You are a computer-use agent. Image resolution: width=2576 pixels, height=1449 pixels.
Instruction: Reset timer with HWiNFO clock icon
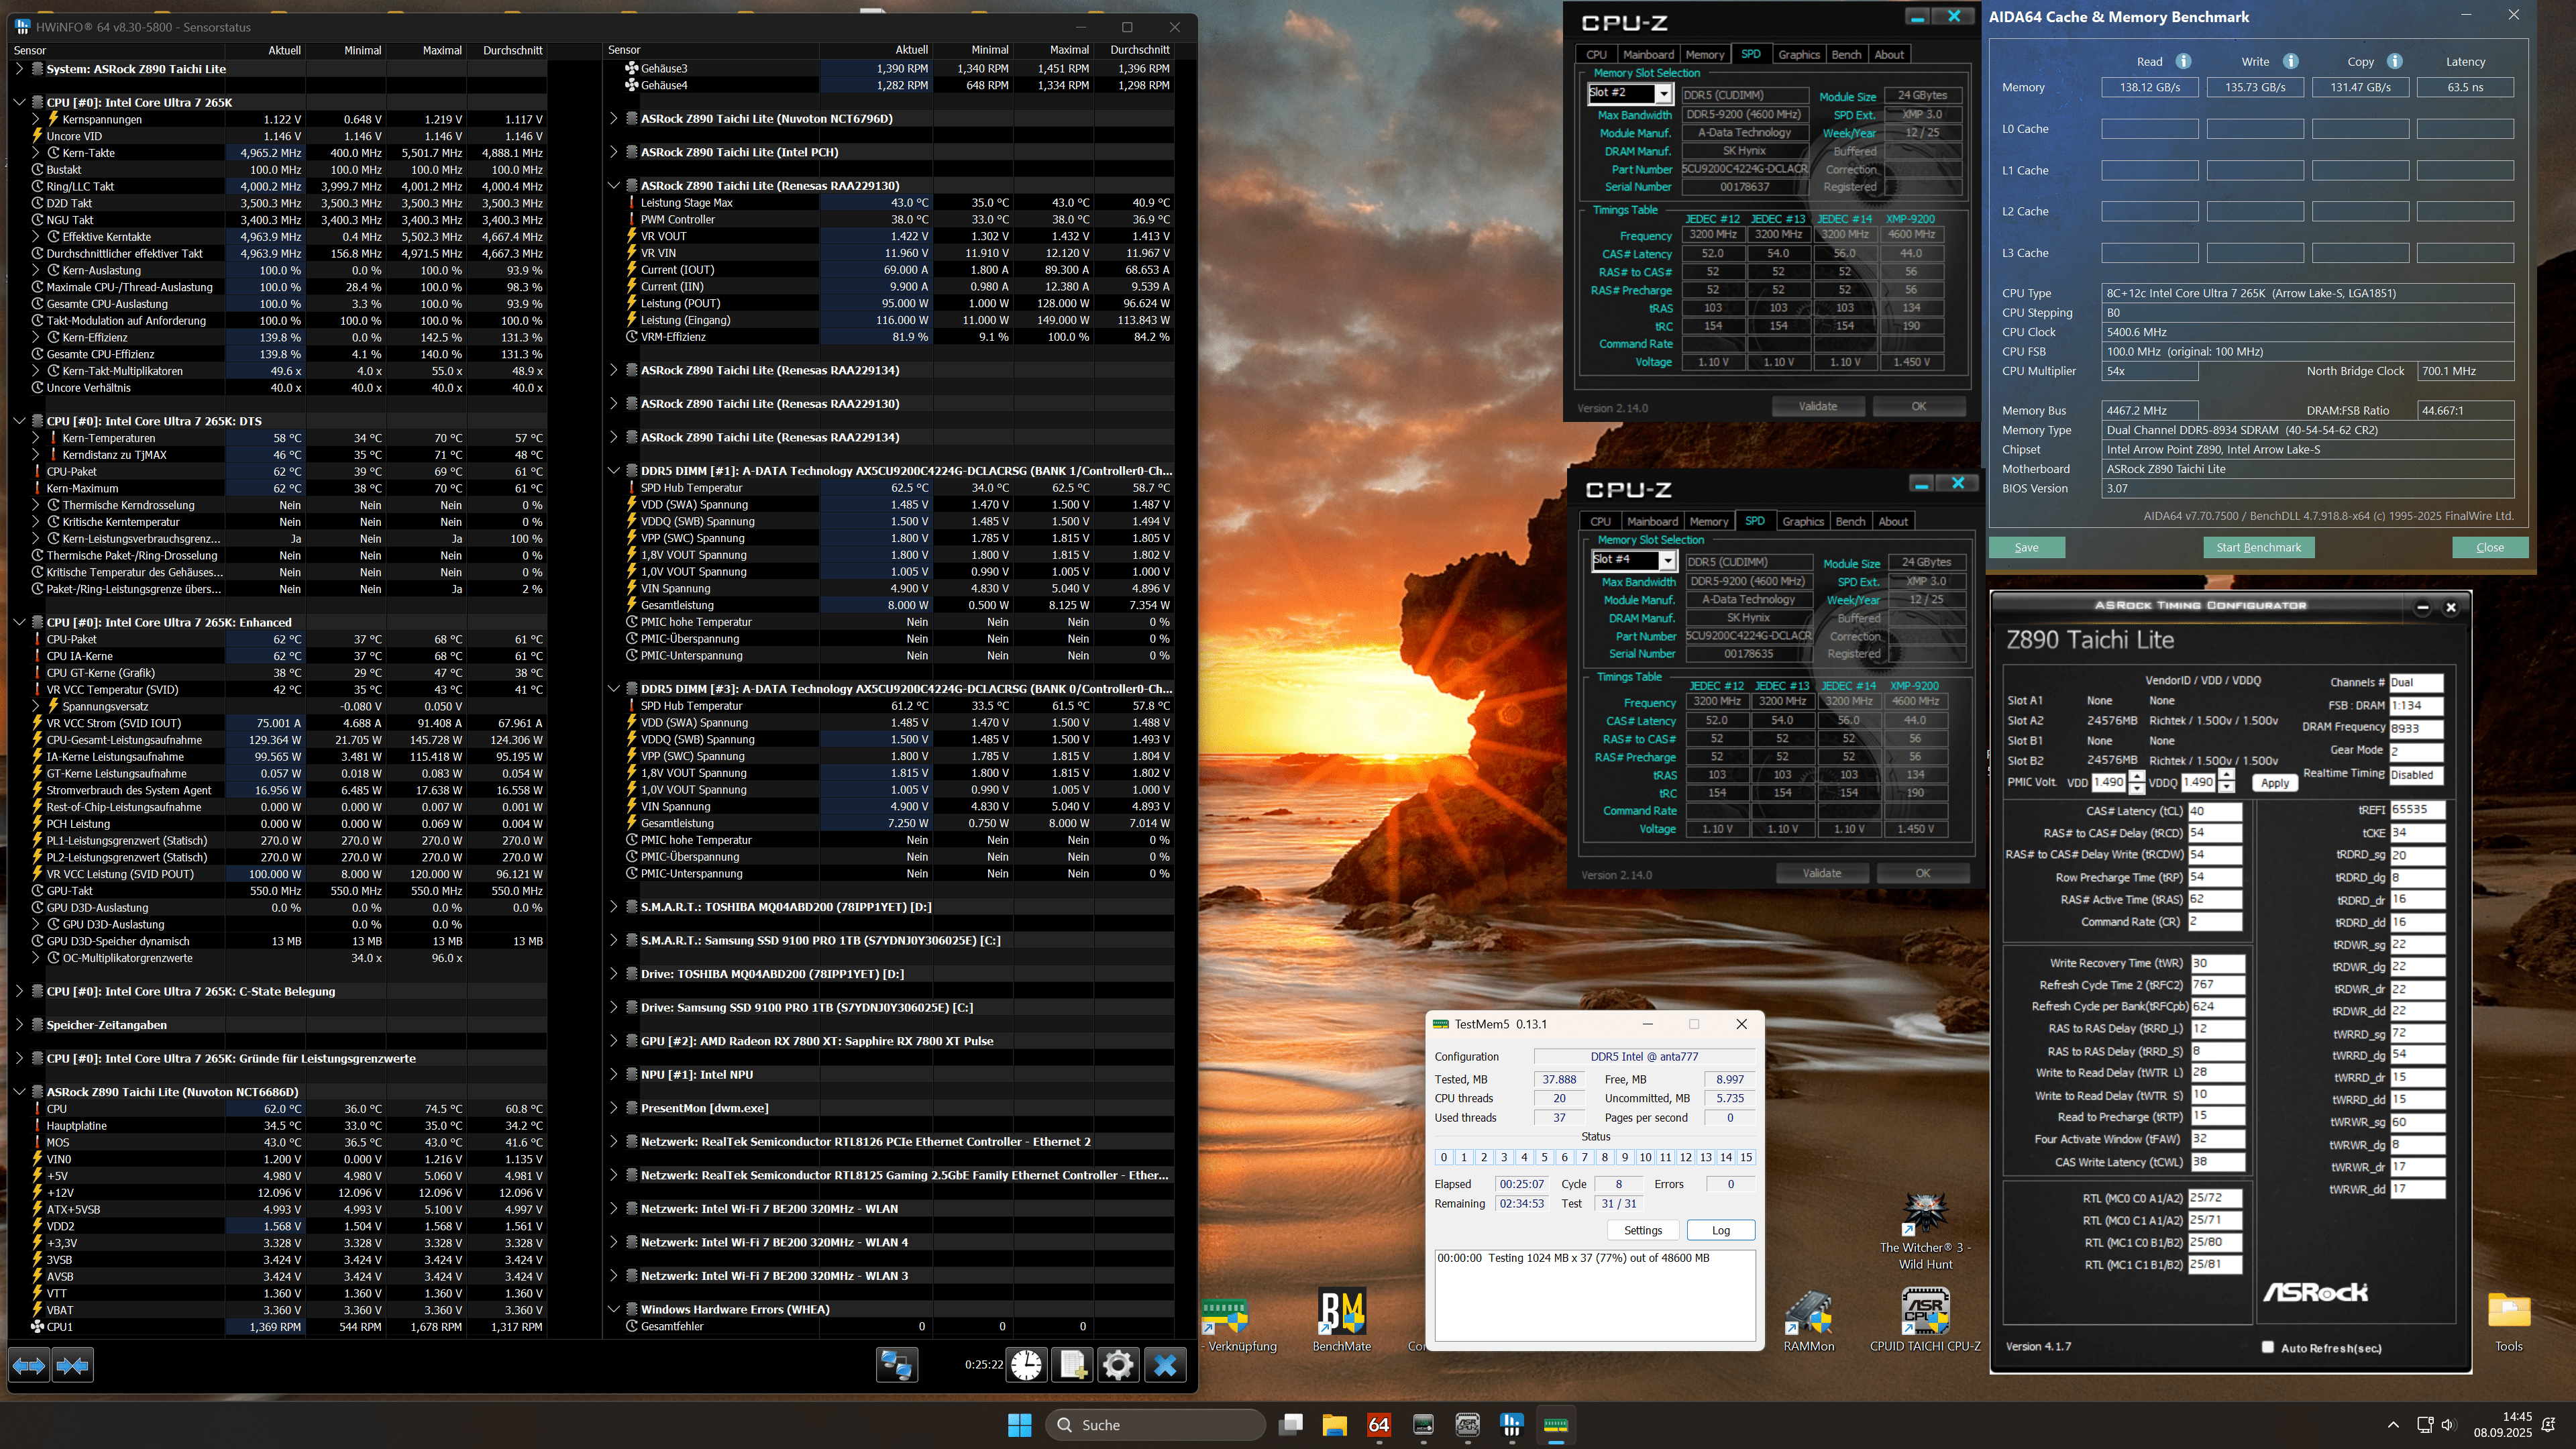click(x=1026, y=1365)
